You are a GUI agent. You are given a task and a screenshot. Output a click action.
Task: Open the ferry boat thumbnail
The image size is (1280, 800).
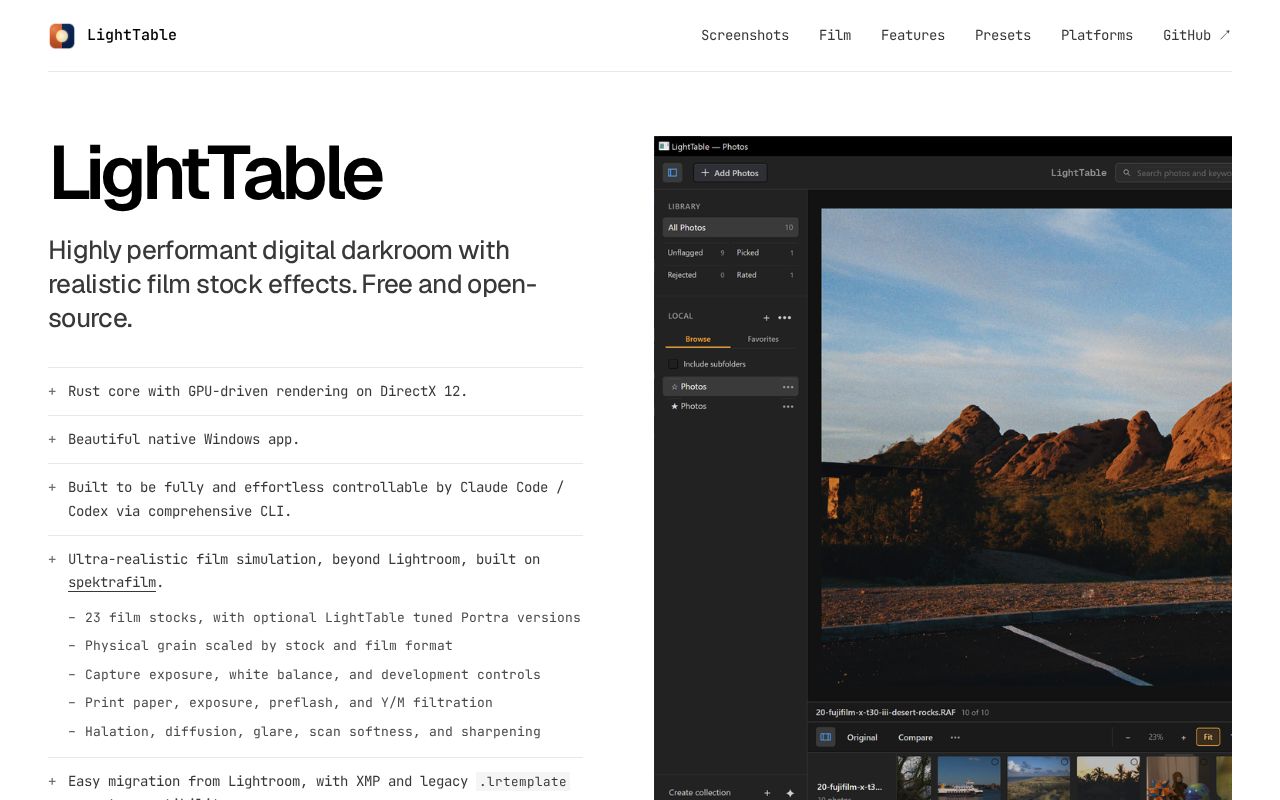pos(969,778)
